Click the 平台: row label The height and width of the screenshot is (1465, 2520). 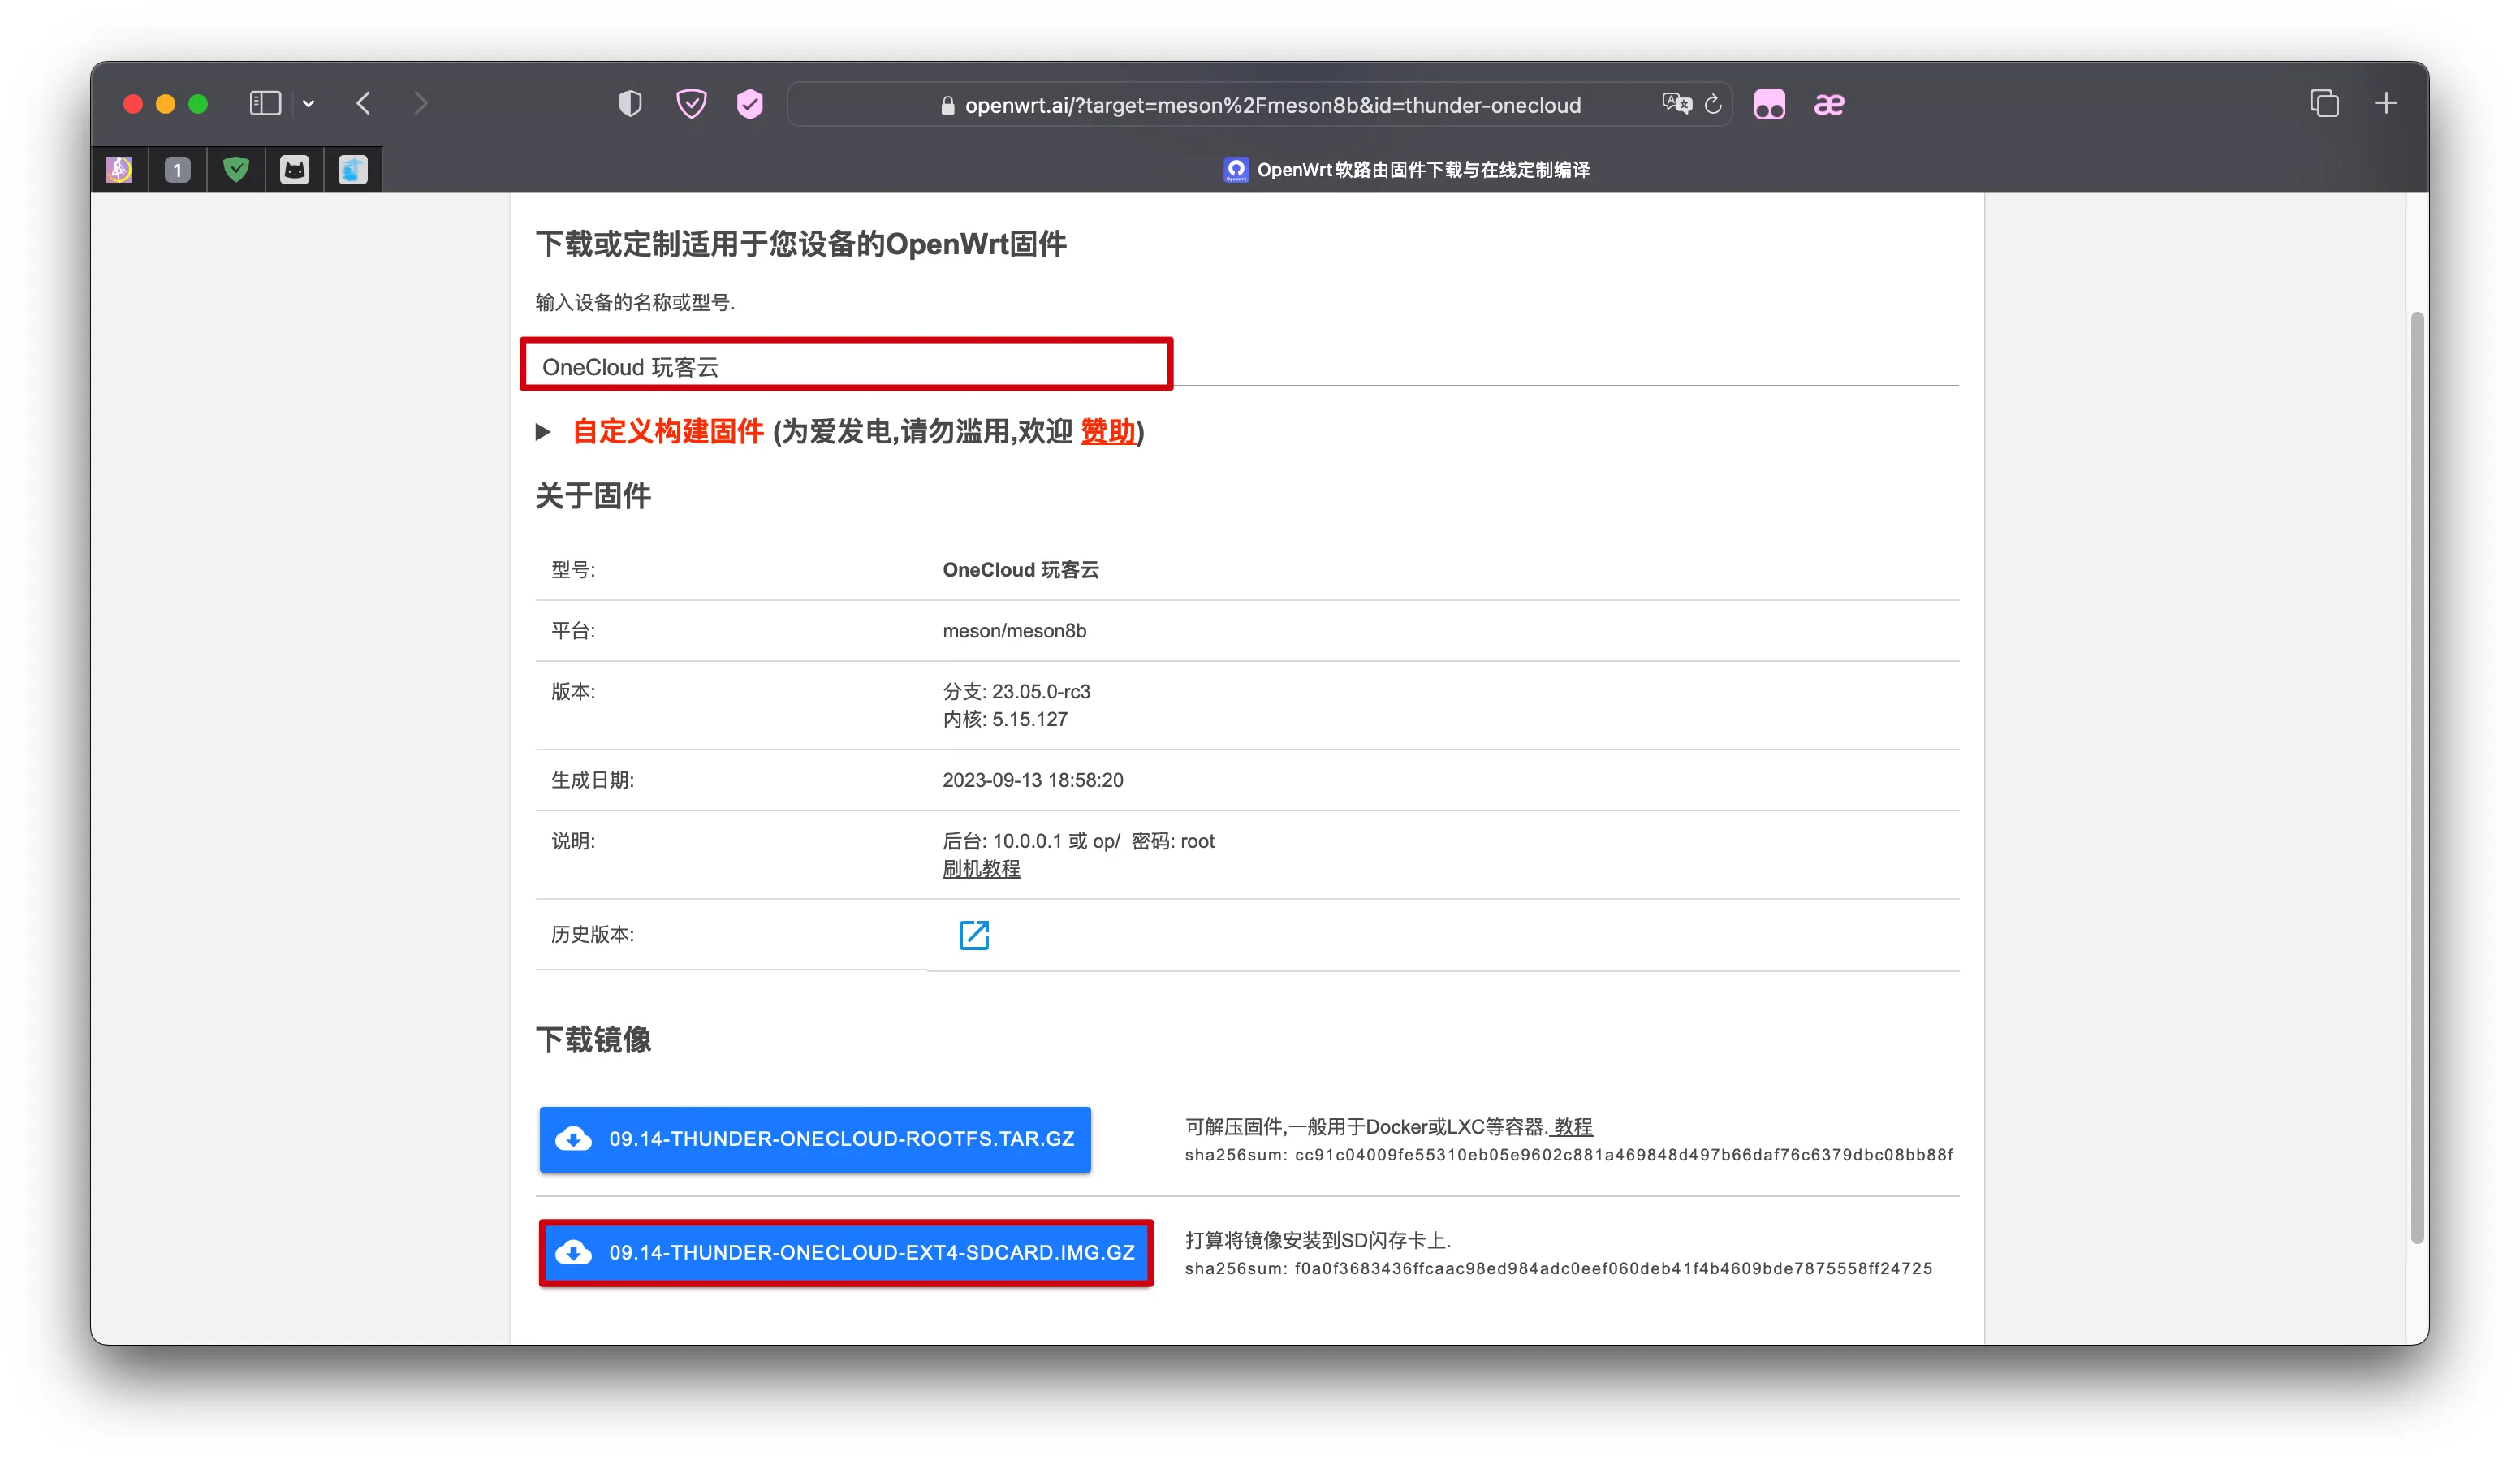(573, 631)
